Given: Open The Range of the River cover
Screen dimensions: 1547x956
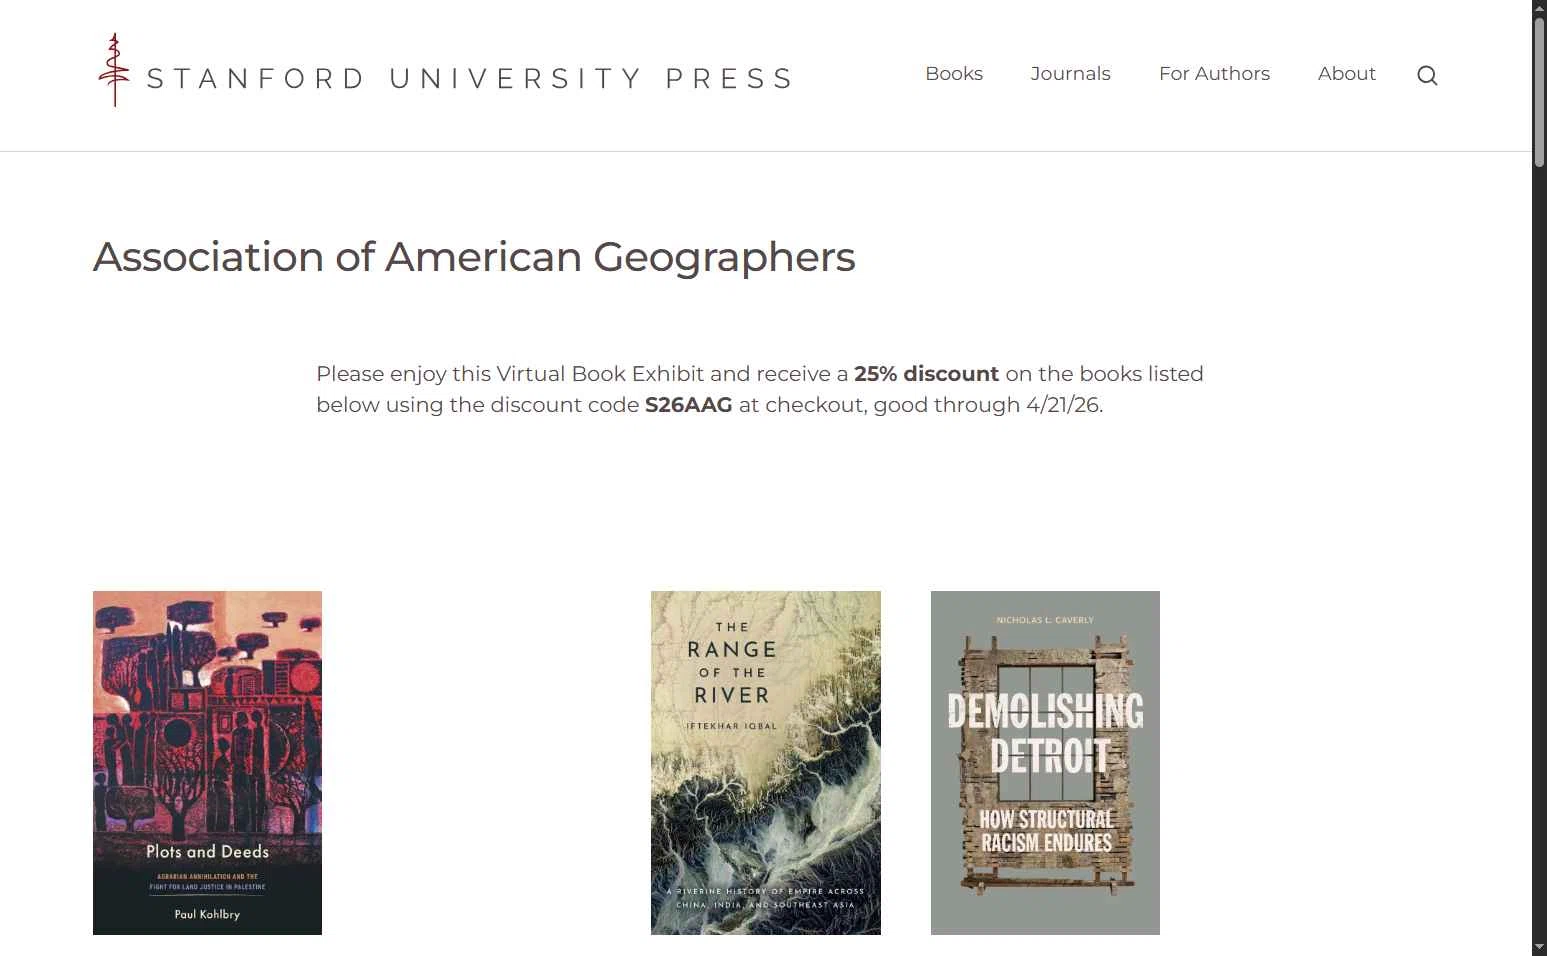Looking at the screenshot, I should [x=766, y=763].
